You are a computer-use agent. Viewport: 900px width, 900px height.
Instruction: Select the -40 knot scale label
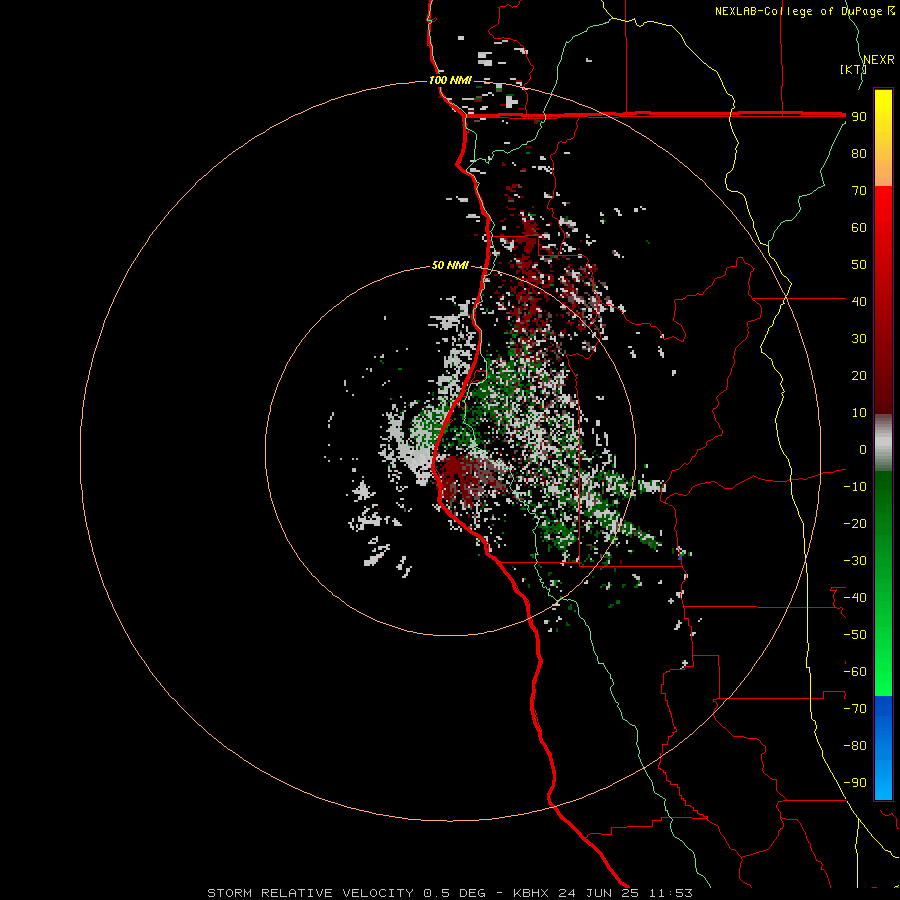pos(855,598)
